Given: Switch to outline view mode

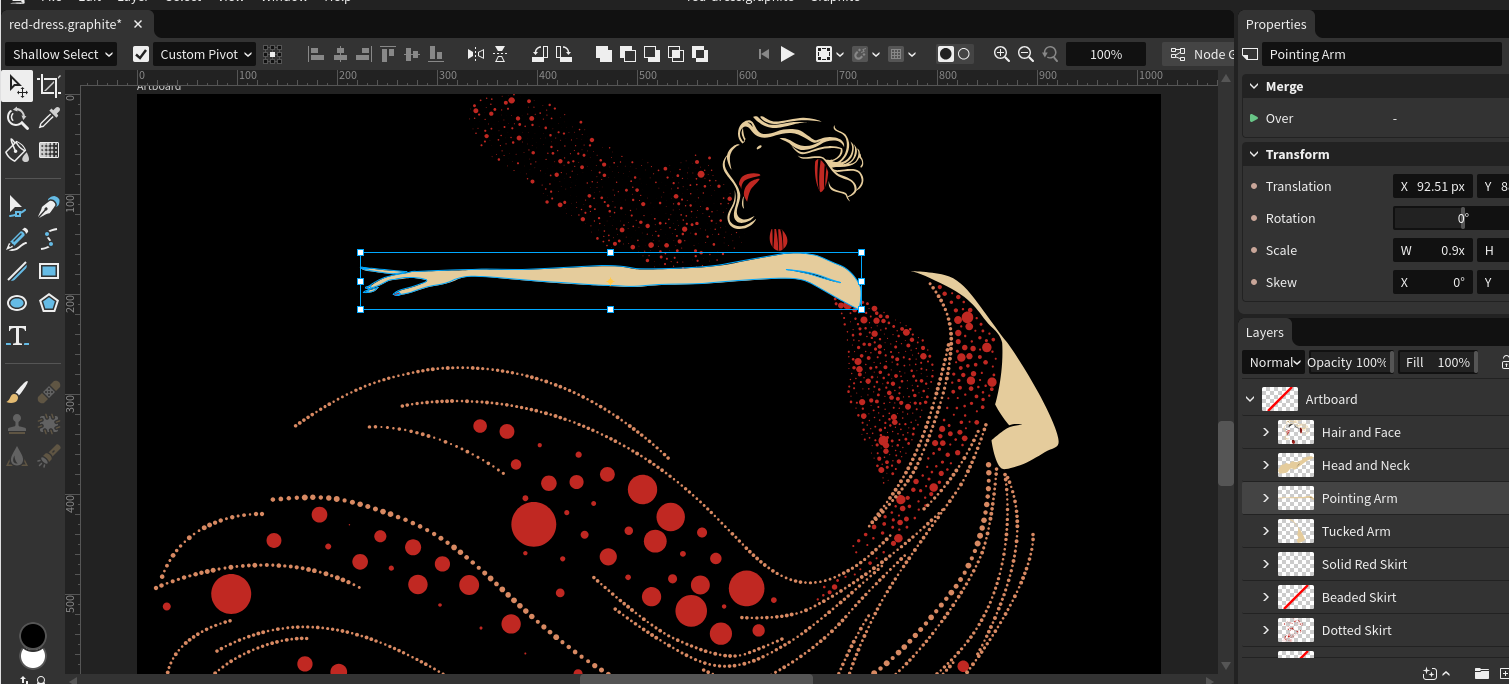Looking at the screenshot, I should (964, 54).
